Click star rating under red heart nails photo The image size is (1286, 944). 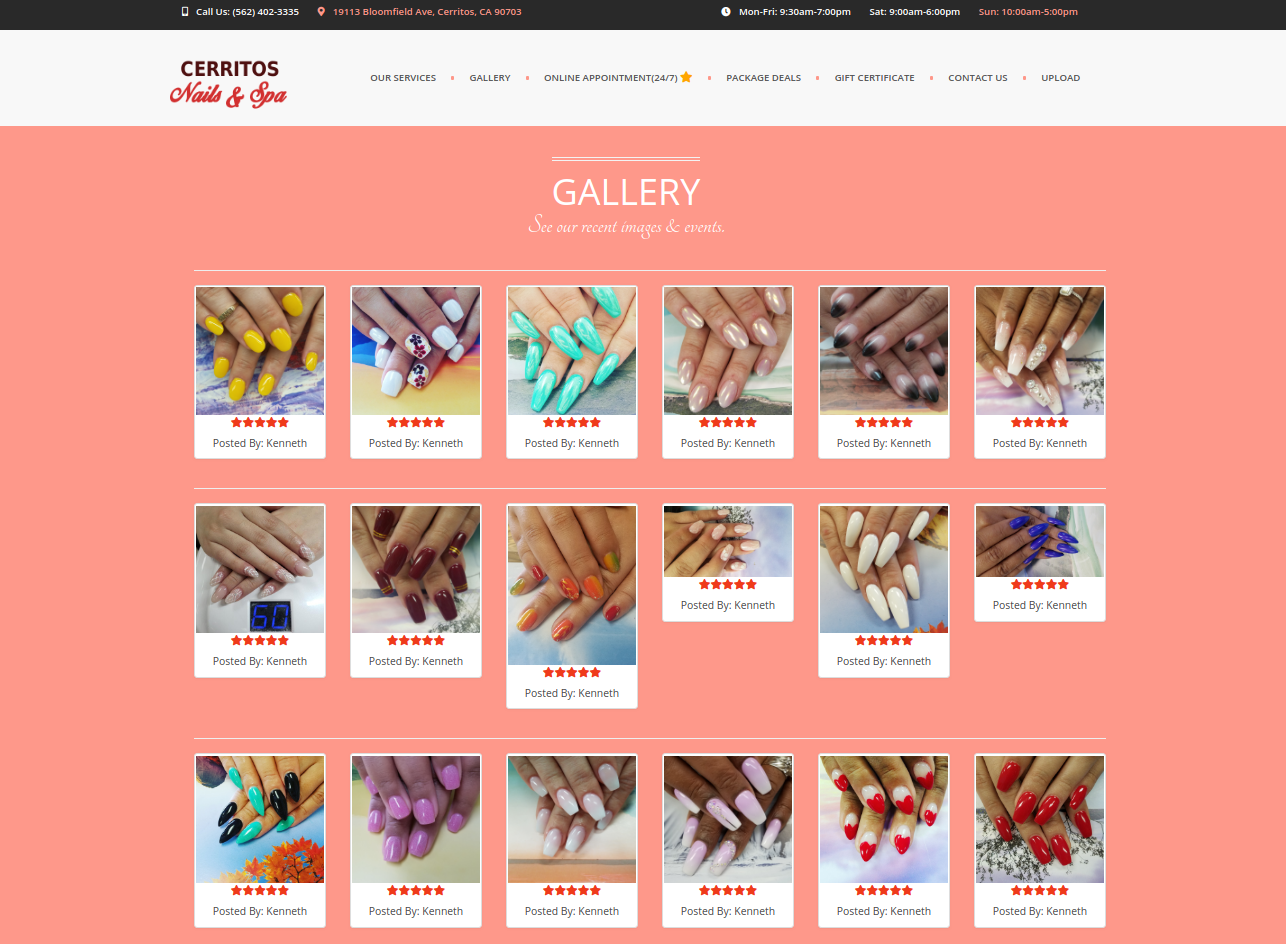(884, 891)
